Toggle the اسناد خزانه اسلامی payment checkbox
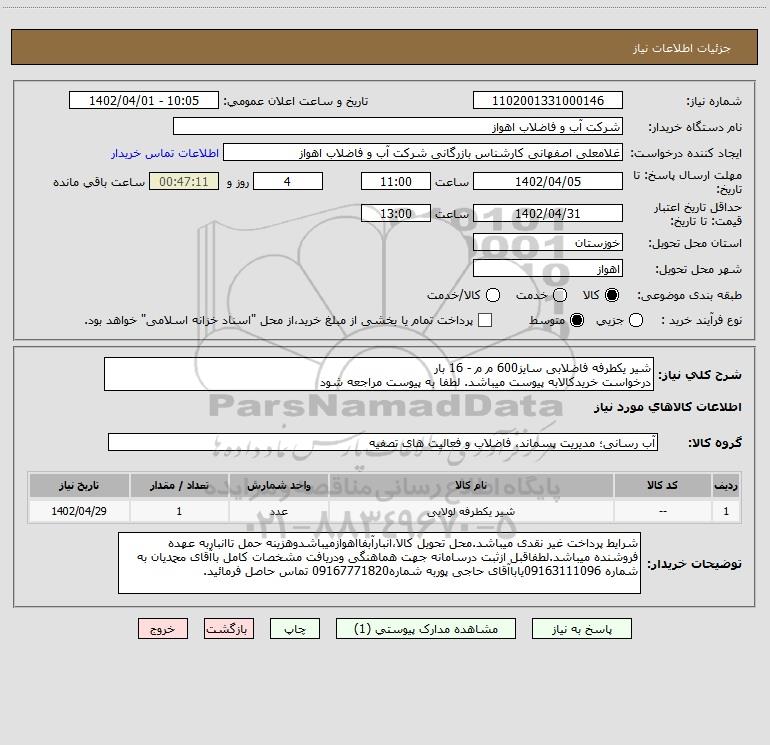 [x=485, y=320]
